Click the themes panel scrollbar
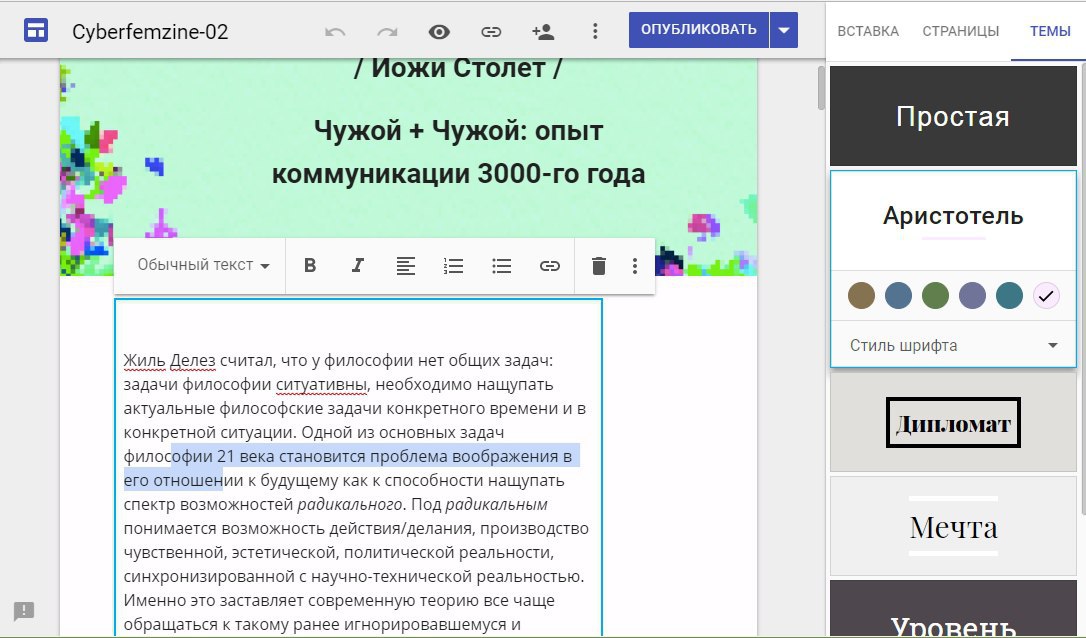 tap(1082, 290)
